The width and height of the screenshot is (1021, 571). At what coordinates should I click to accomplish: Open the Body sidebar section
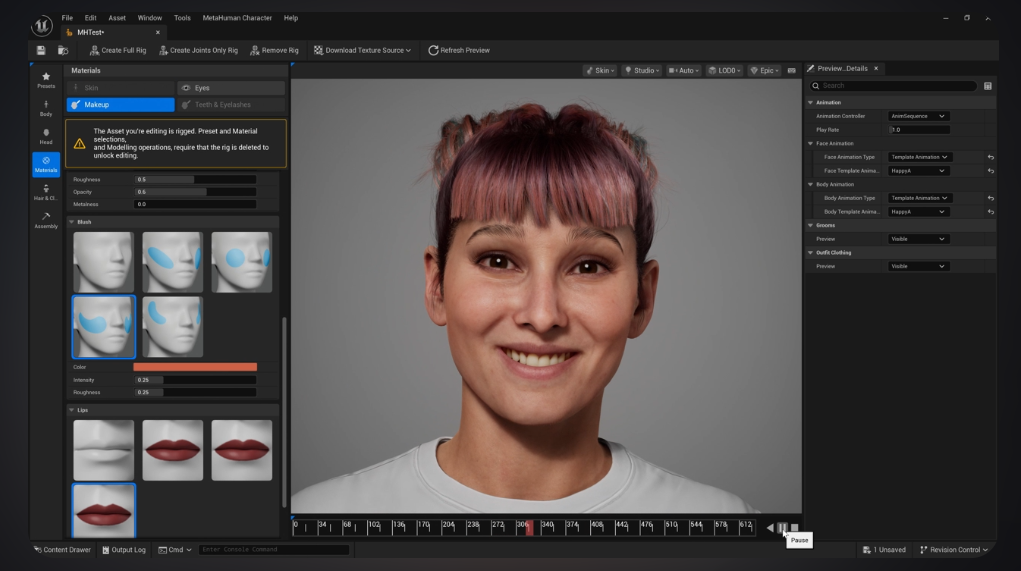[46, 108]
